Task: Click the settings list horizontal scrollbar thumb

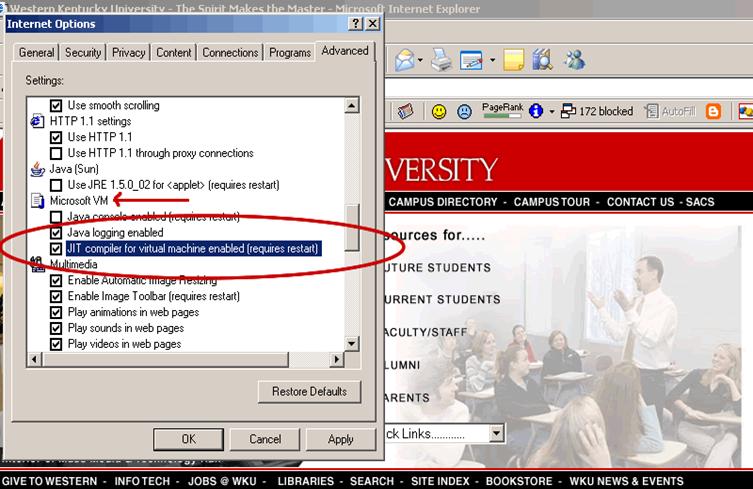Action: click(166, 359)
